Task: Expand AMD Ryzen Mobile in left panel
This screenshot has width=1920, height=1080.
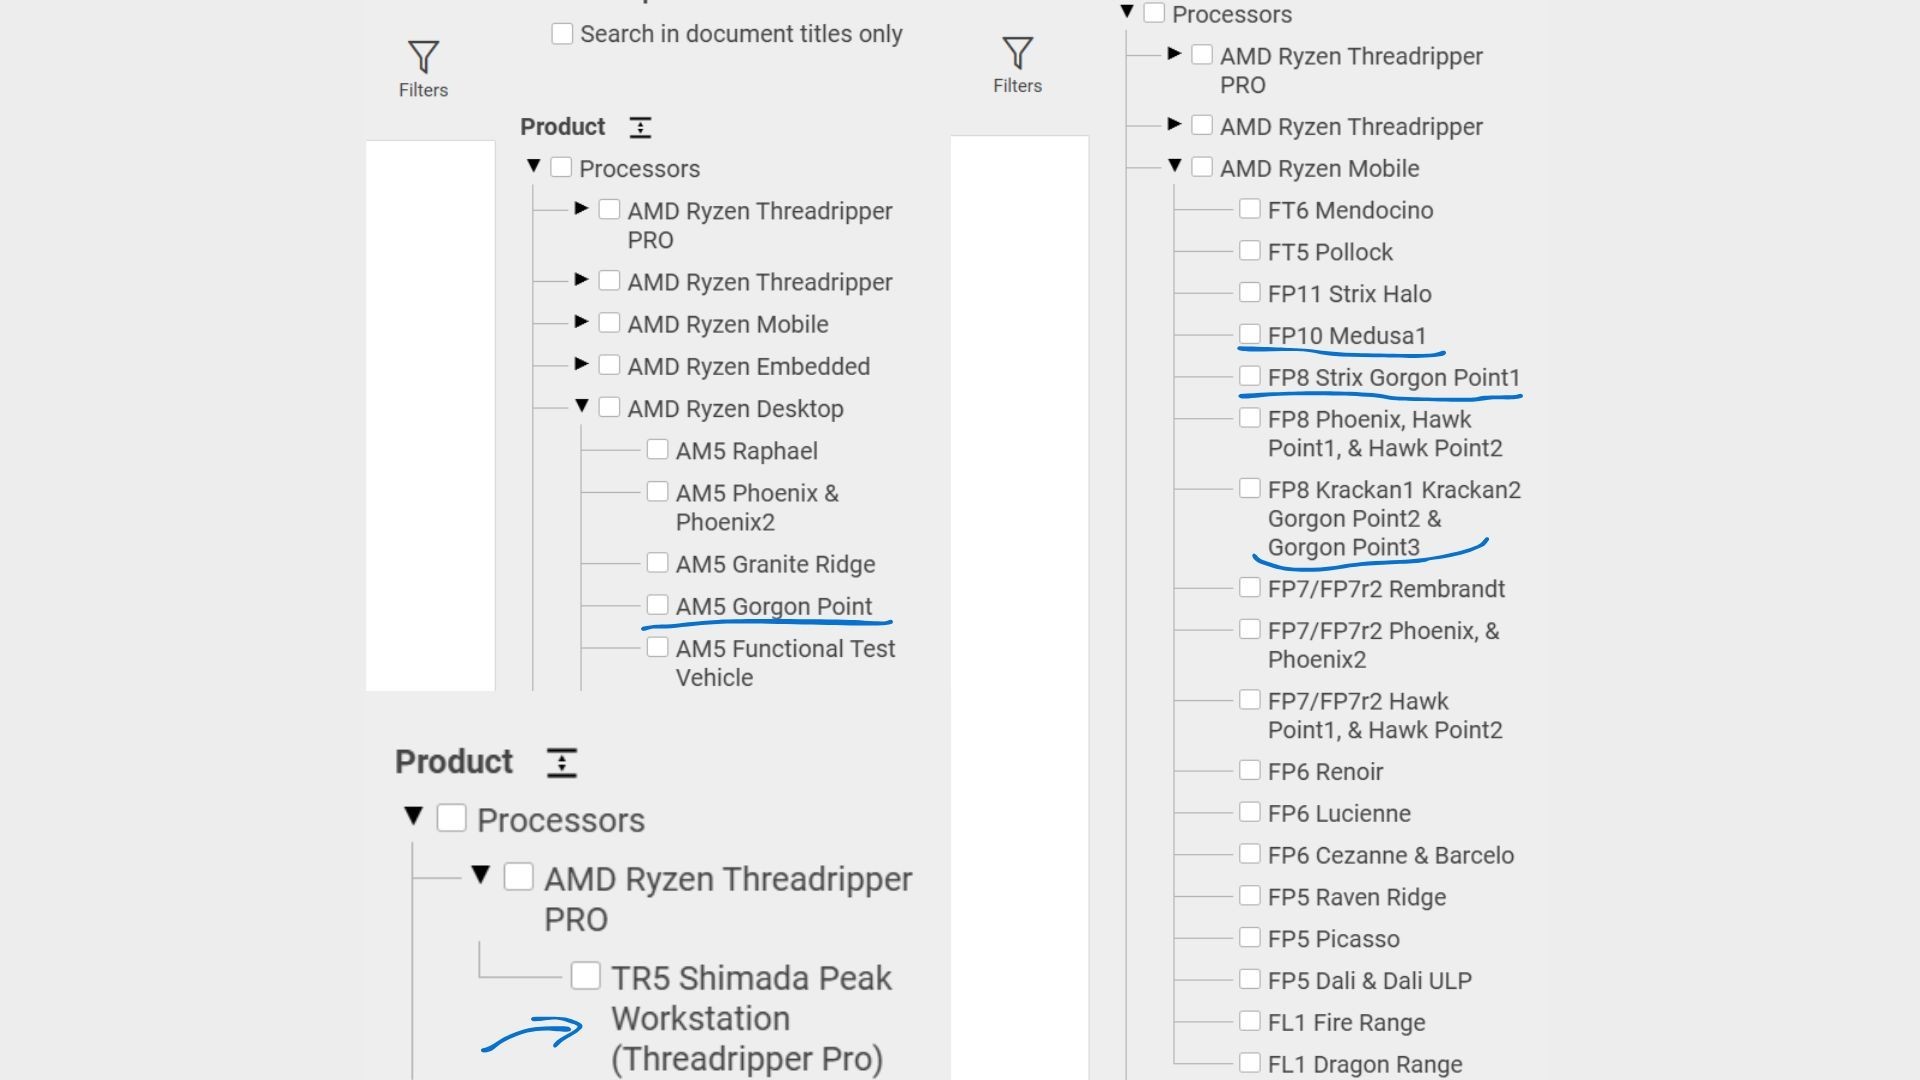Action: click(581, 322)
